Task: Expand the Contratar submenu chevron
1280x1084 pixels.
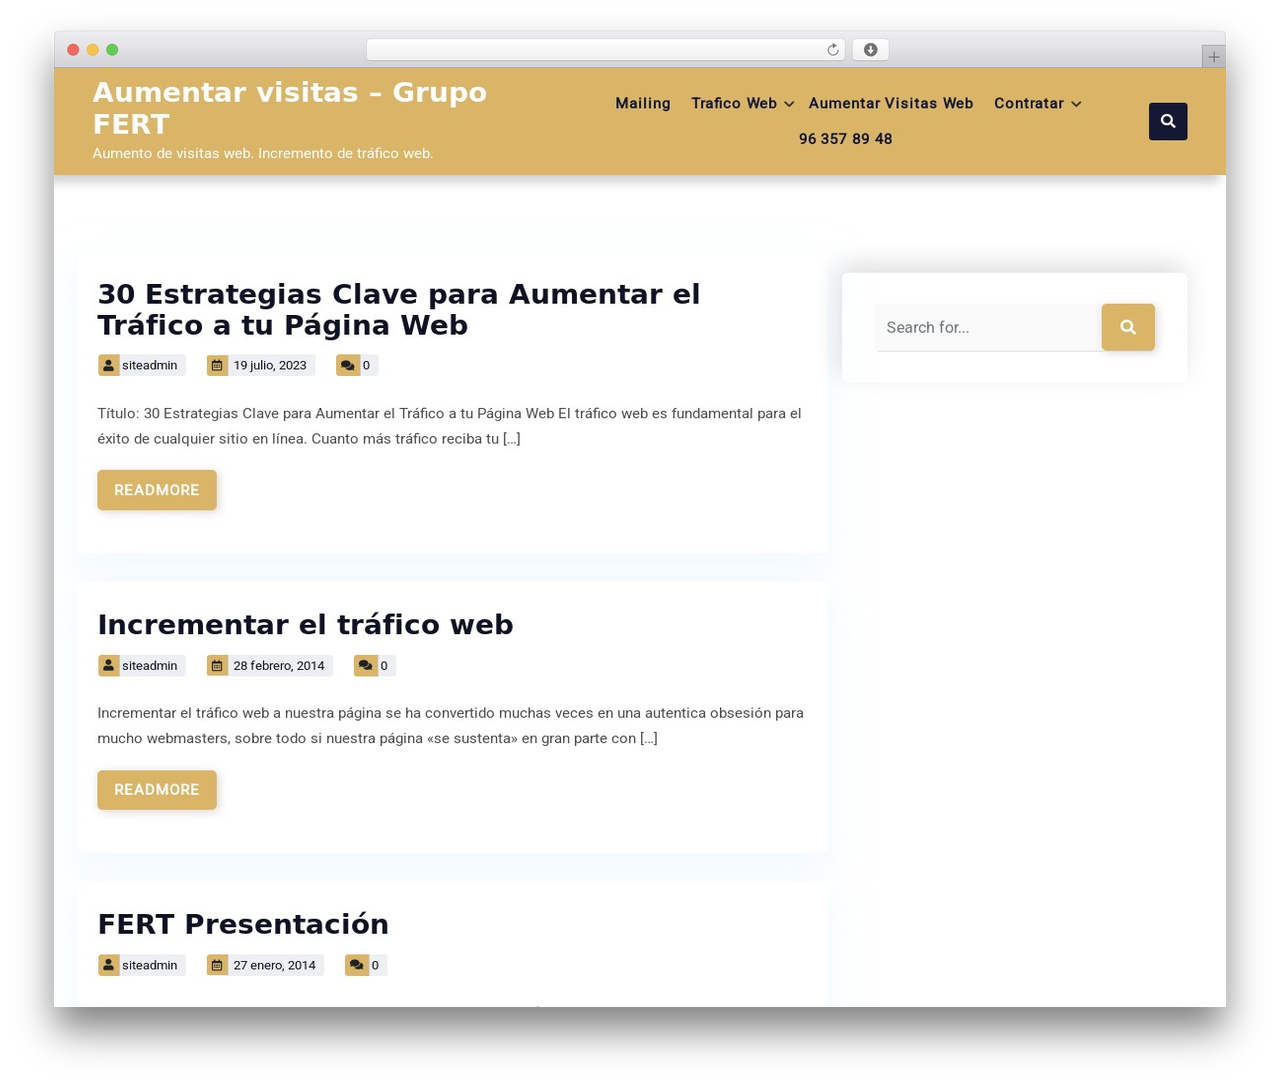Action: click(x=1076, y=104)
